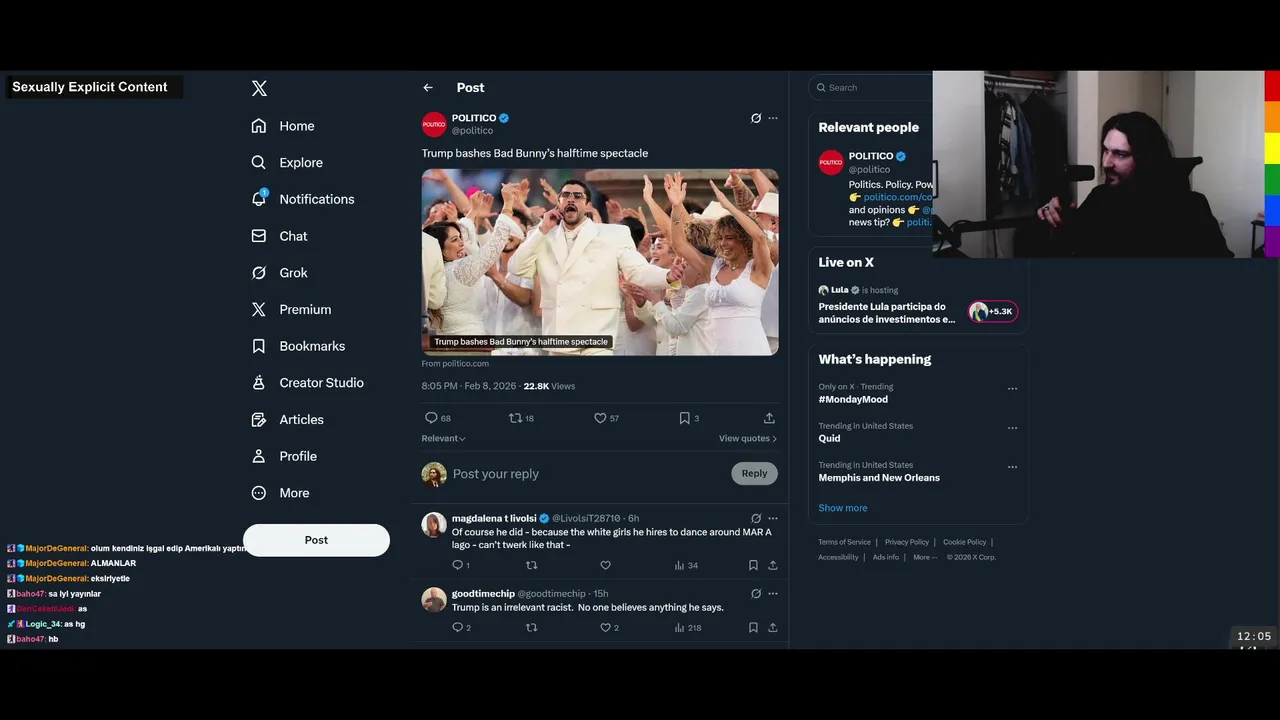Click the More circle icon
The height and width of the screenshot is (720, 1280).
coord(259,493)
